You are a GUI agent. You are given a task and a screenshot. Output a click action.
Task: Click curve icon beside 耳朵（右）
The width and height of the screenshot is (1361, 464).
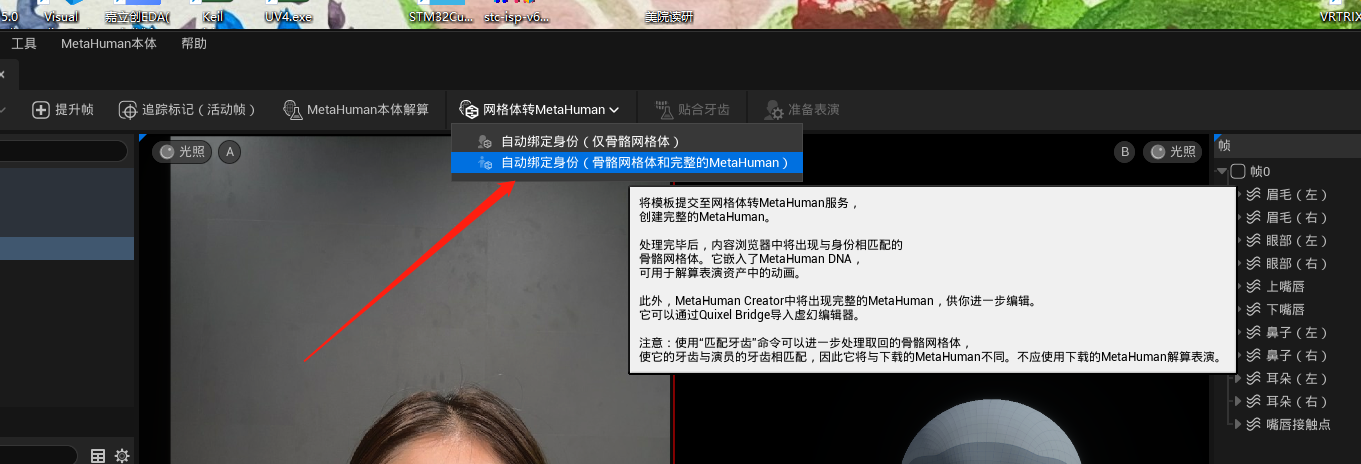click(x=1254, y=401)
